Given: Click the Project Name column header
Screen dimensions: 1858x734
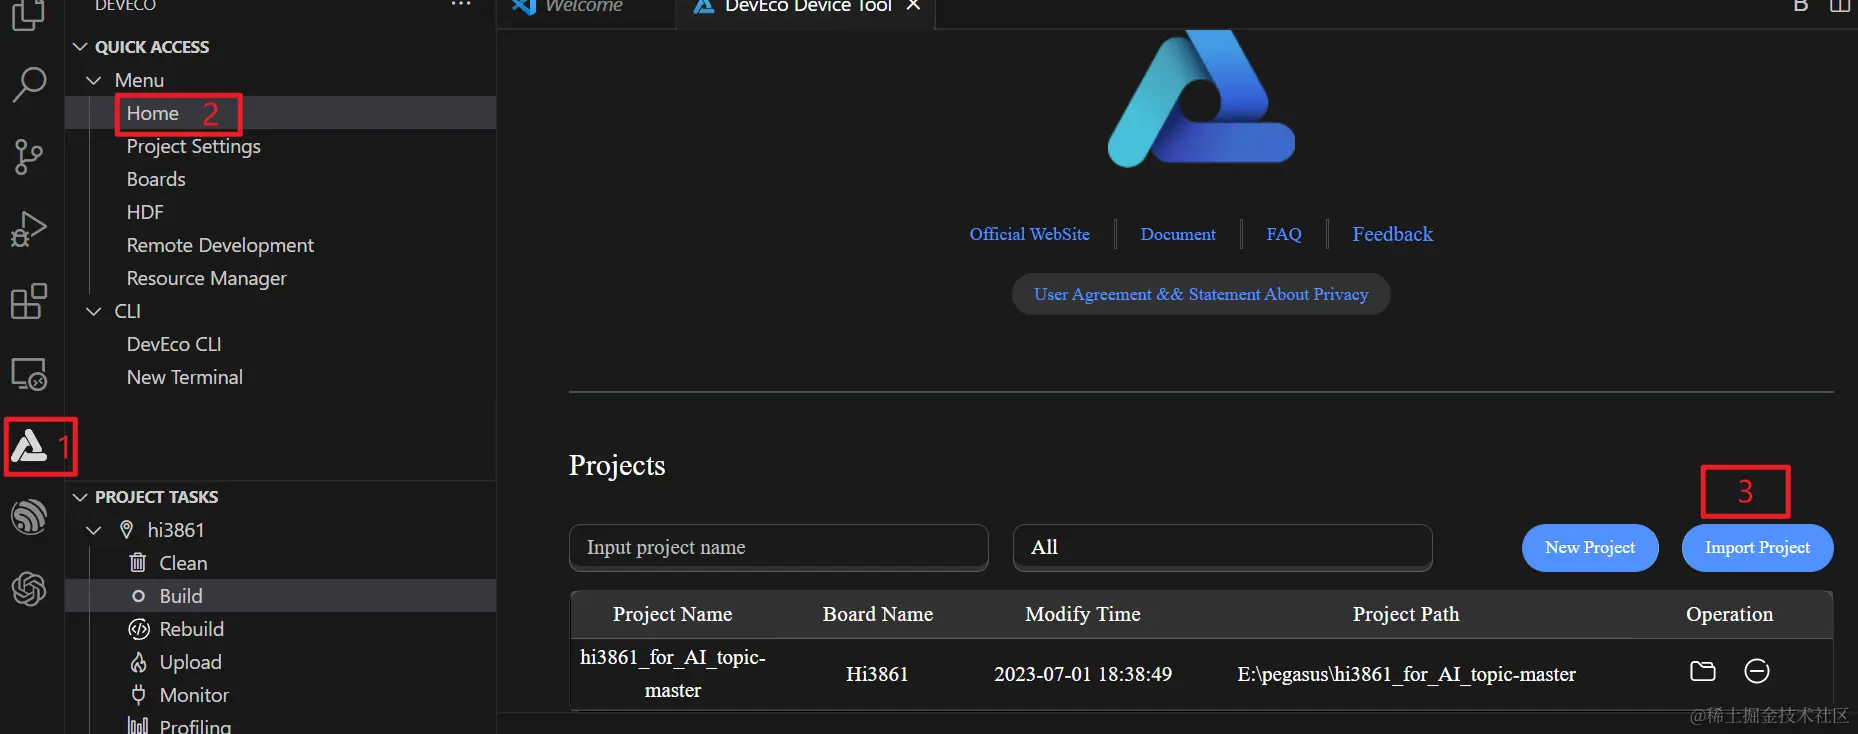Looking at the screenshot, I should coord(672,614).
